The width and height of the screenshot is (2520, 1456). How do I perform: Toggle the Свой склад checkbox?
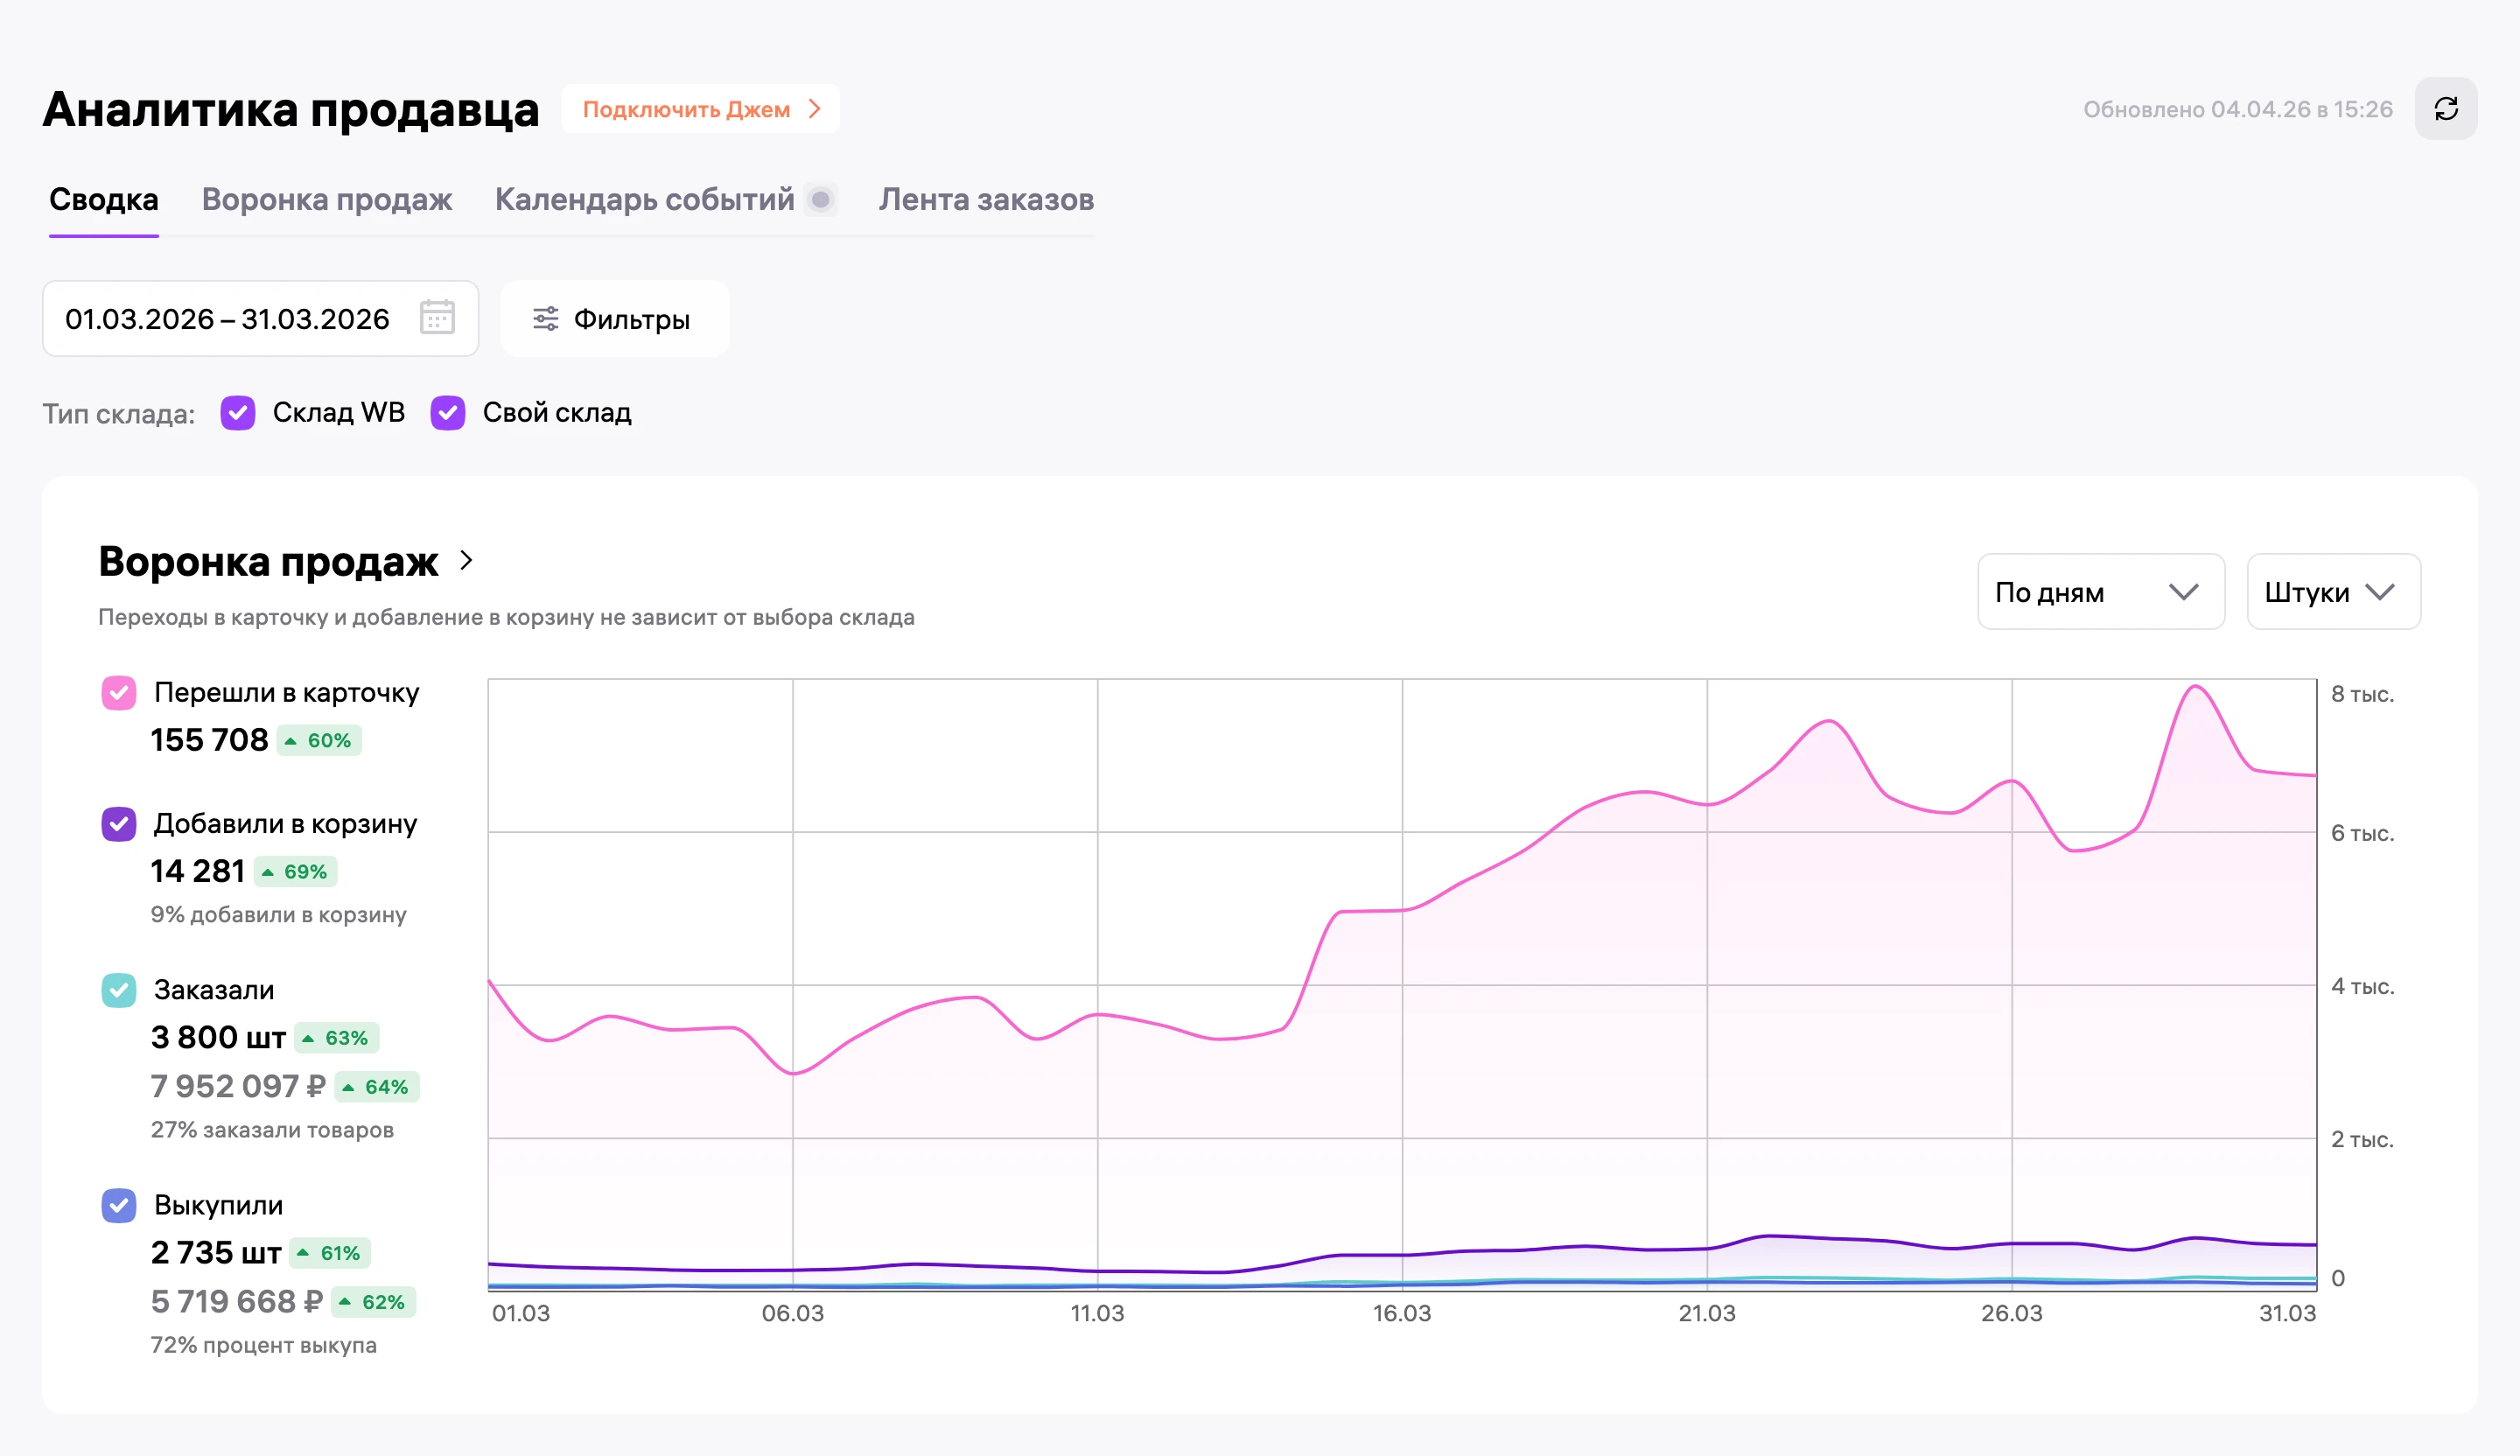point(447,413)
